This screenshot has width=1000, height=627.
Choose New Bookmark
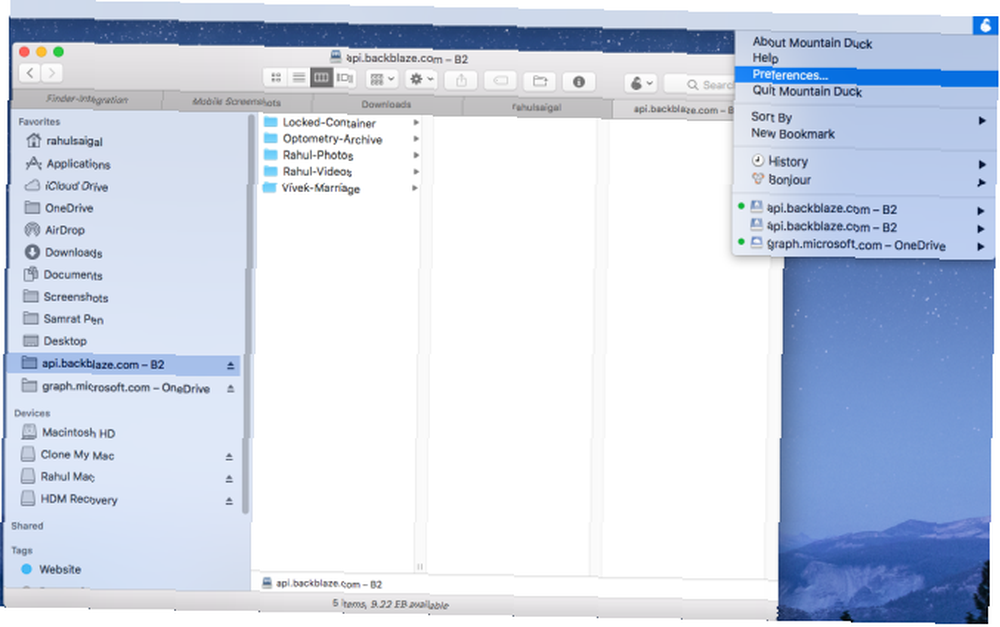tap(793, 134)
